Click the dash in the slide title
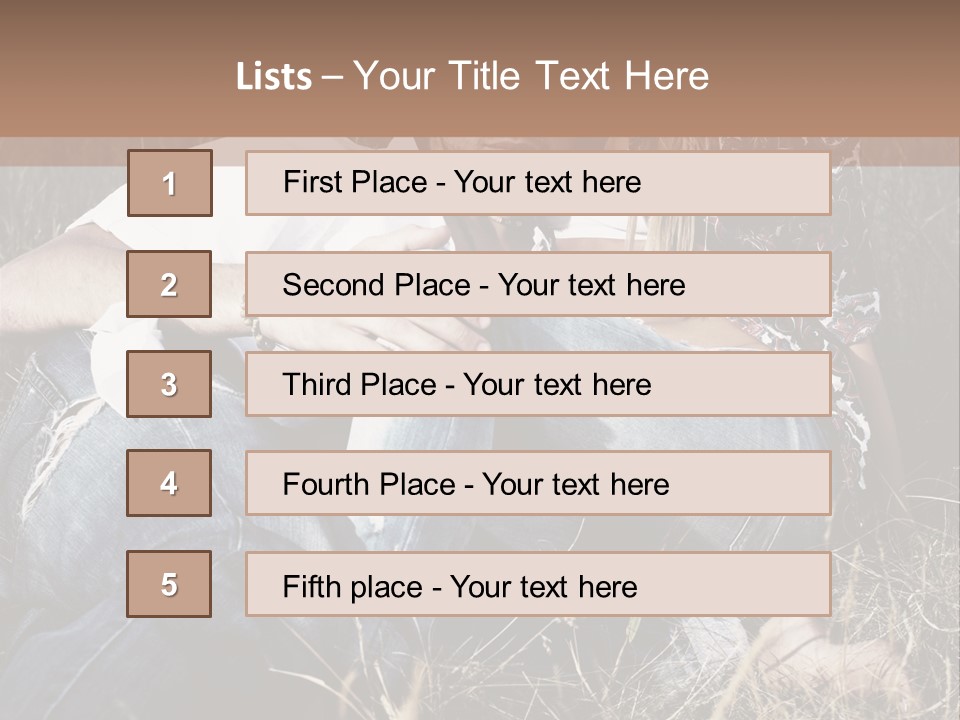This screenshot has width=960, height=720. coord(332,76)
